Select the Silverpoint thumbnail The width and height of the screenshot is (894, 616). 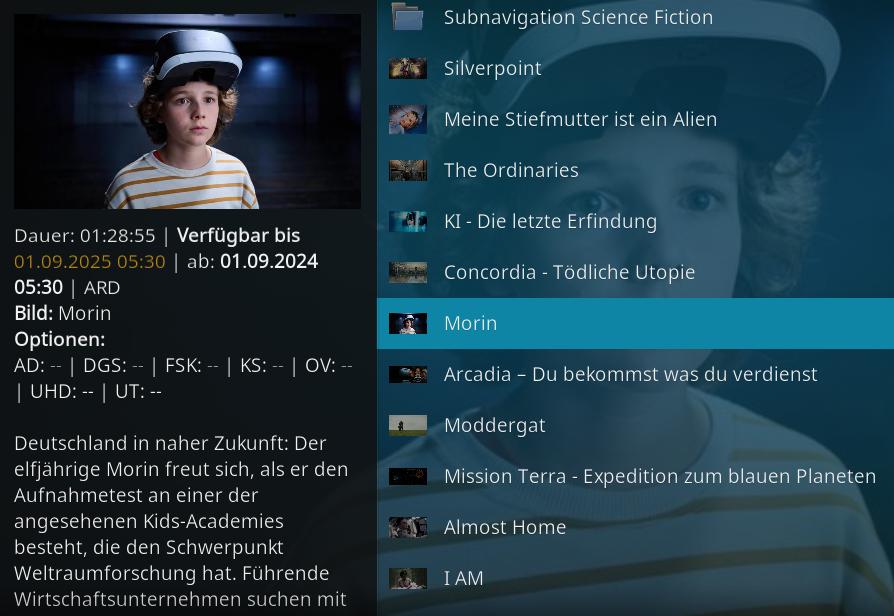[408, 68]
